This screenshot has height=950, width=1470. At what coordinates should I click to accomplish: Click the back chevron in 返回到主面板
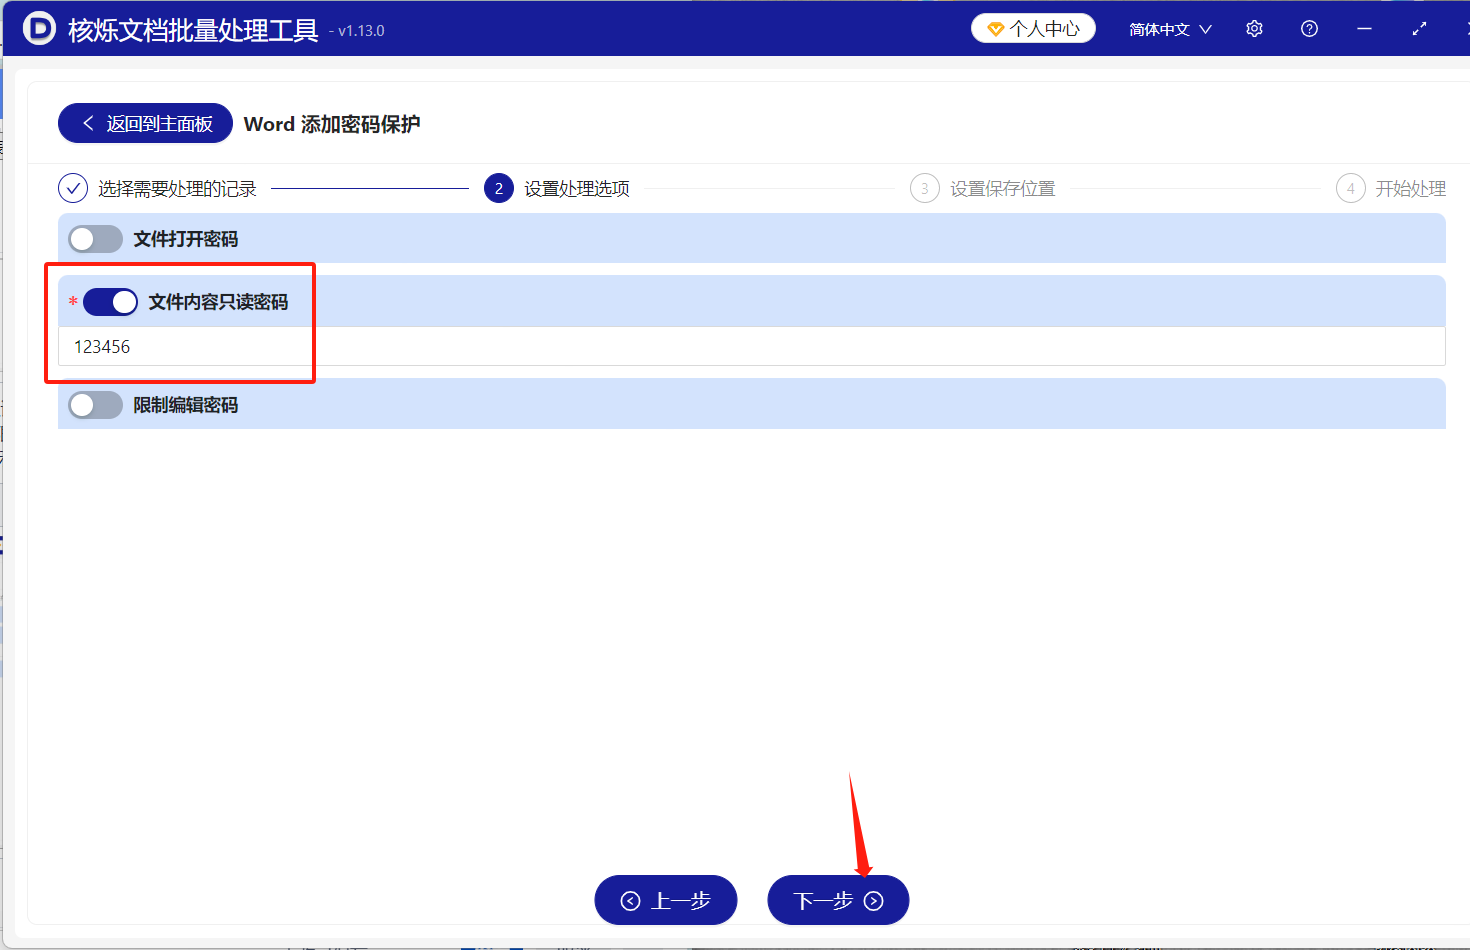[89, 123]
